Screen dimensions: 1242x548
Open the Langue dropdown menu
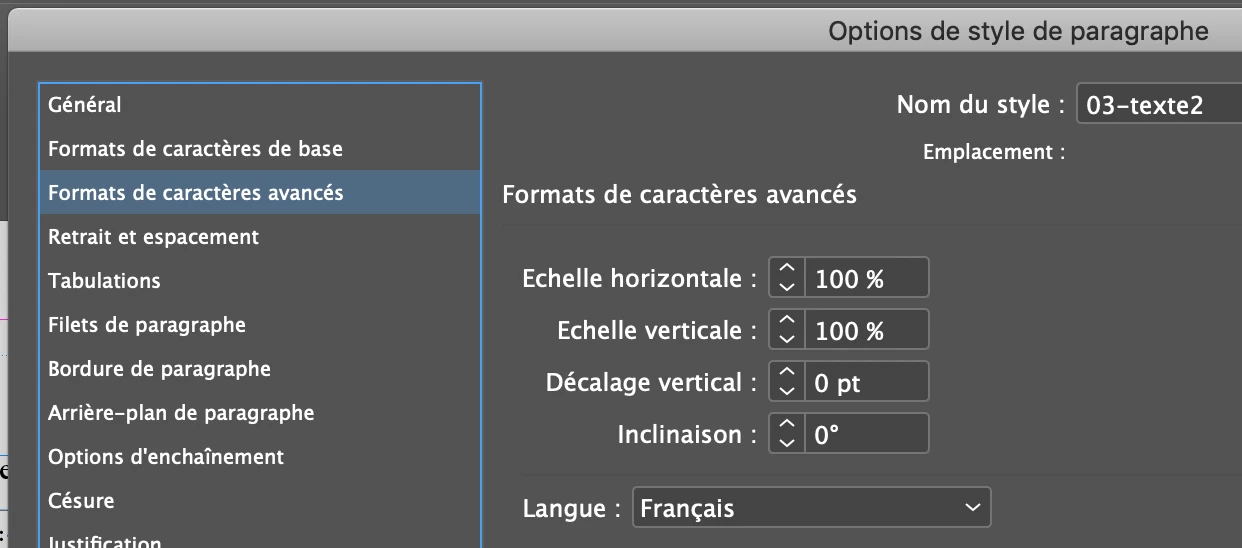click(x=811, y=508)
